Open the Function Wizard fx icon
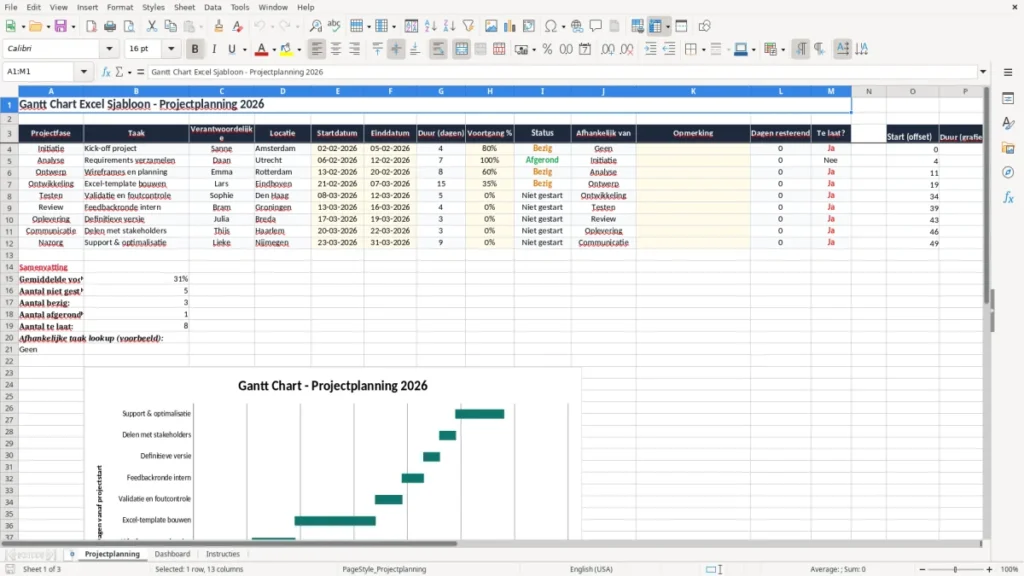The width and height of the screenshot is (1024, 576). coord(106,72)
